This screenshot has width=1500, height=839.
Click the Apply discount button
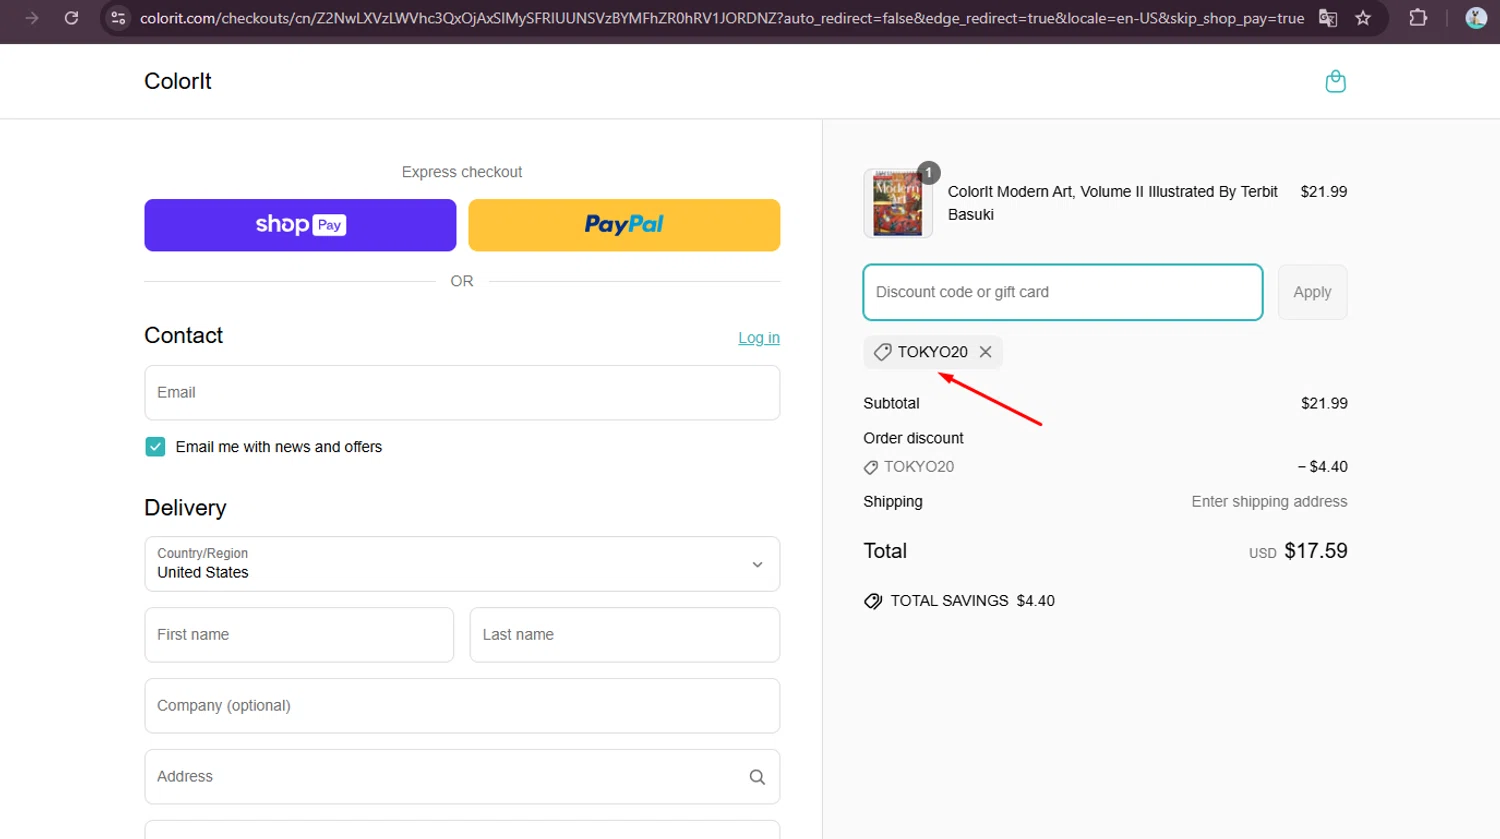(1312, 292)
